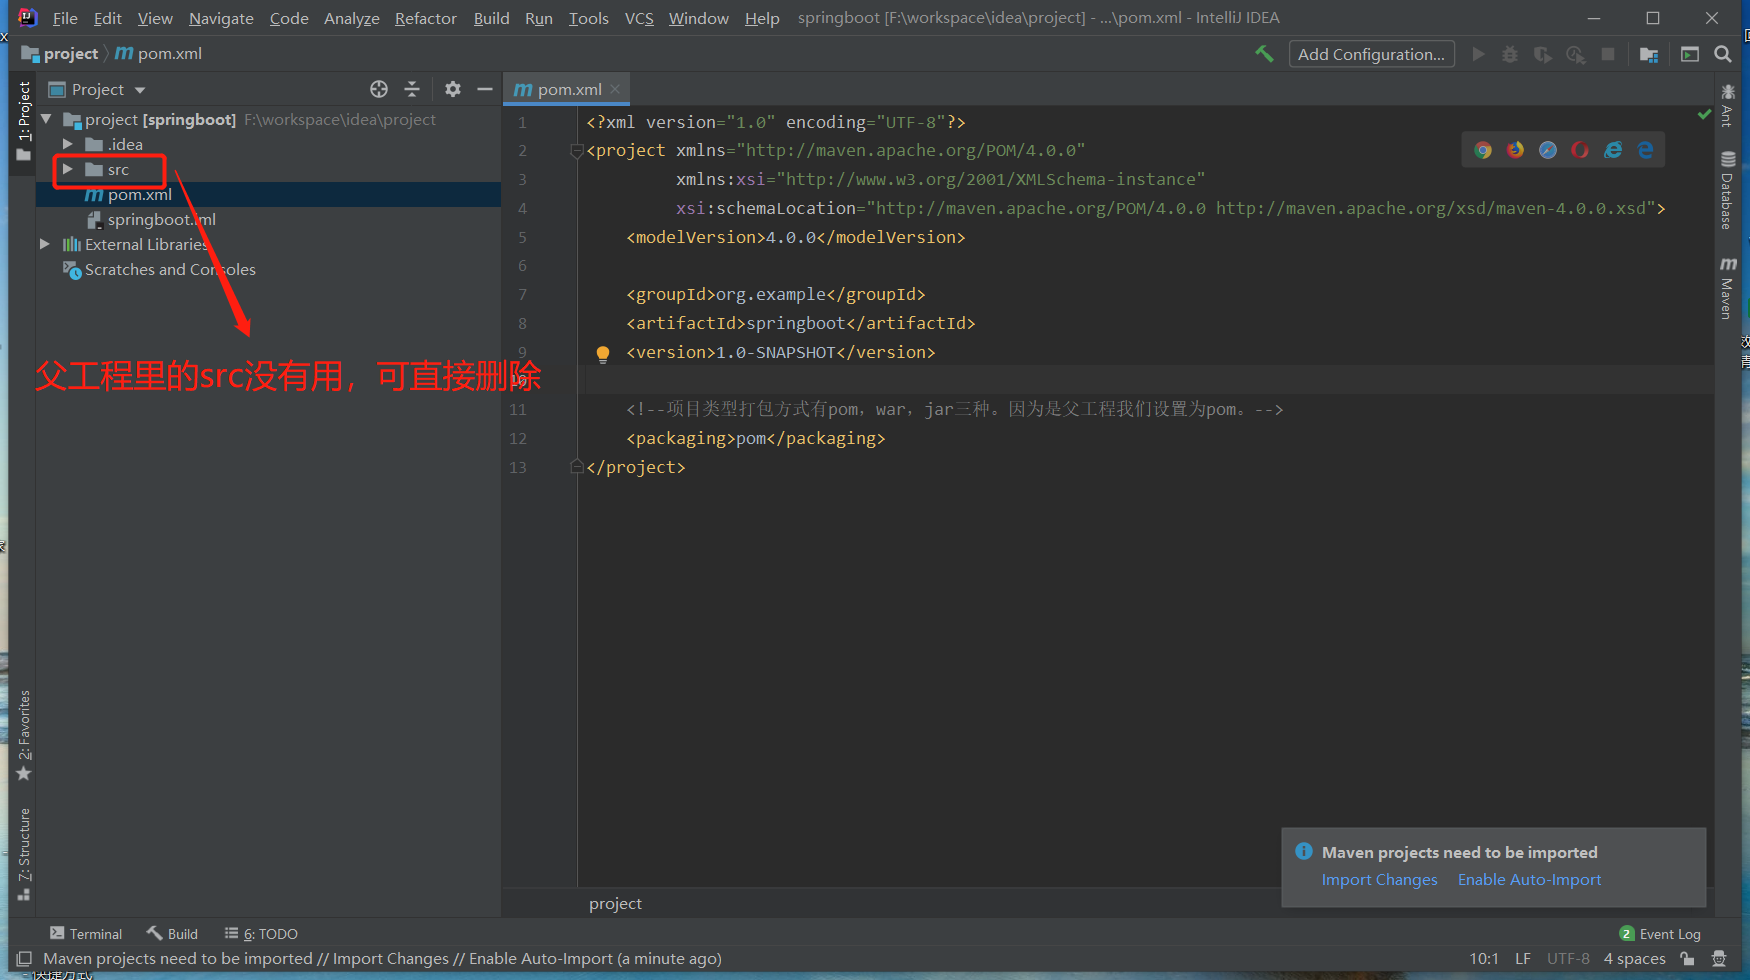Screen dimensions: 1750x980
Task: Expand the .idea folder
Action: click(68, 144)
